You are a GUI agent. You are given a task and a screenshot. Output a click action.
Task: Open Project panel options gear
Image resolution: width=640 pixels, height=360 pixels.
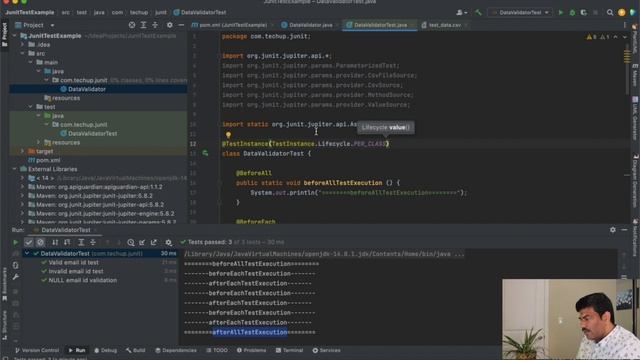[169, 25]
